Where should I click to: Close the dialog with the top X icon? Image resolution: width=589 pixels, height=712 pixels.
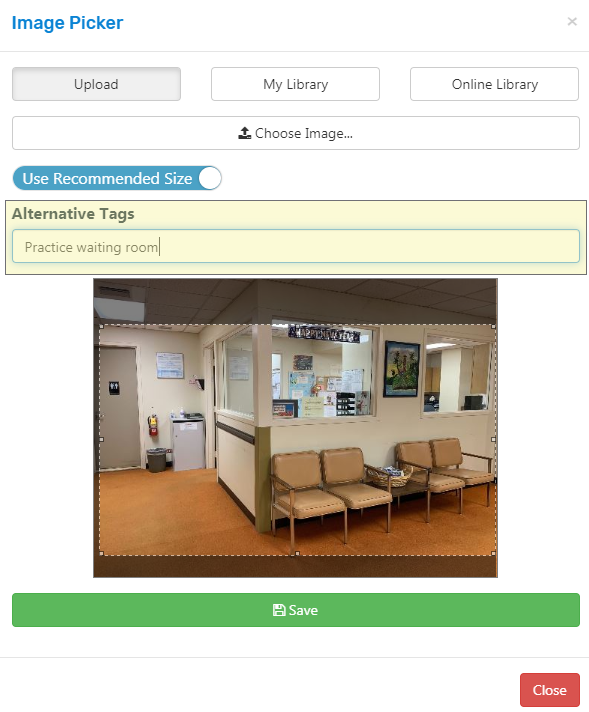coord(572,21)
